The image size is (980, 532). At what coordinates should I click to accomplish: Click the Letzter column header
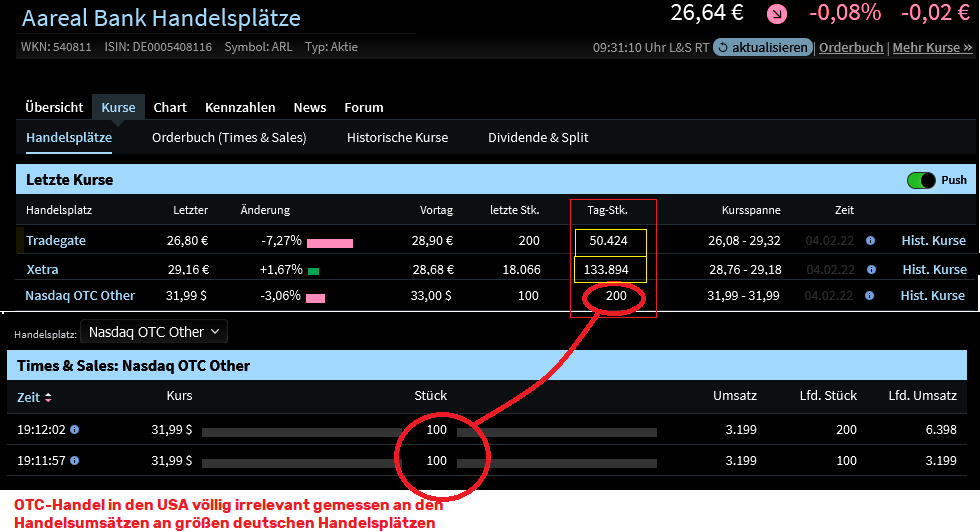[191, 210]
